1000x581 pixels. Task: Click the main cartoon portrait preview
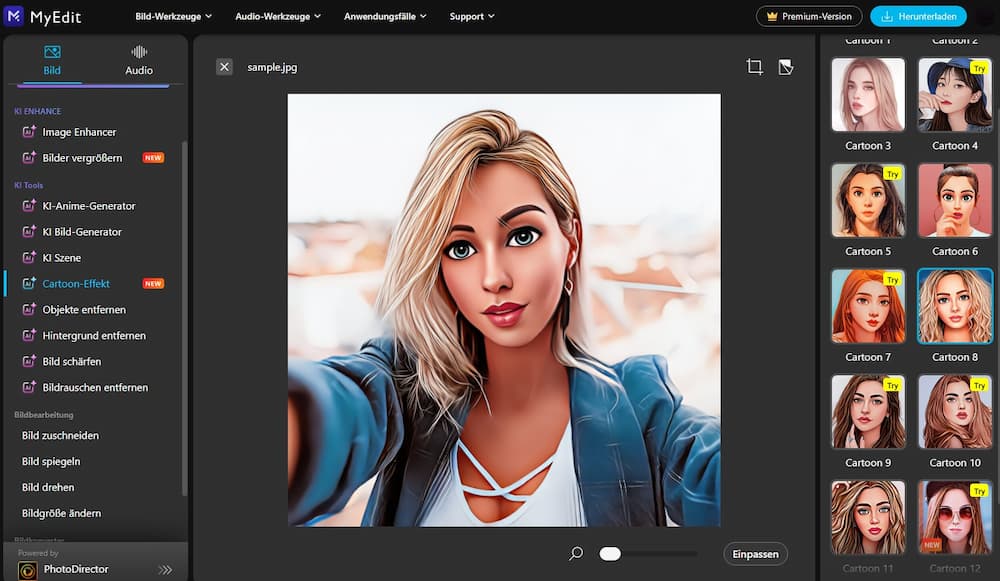click(x=504, y=310)
